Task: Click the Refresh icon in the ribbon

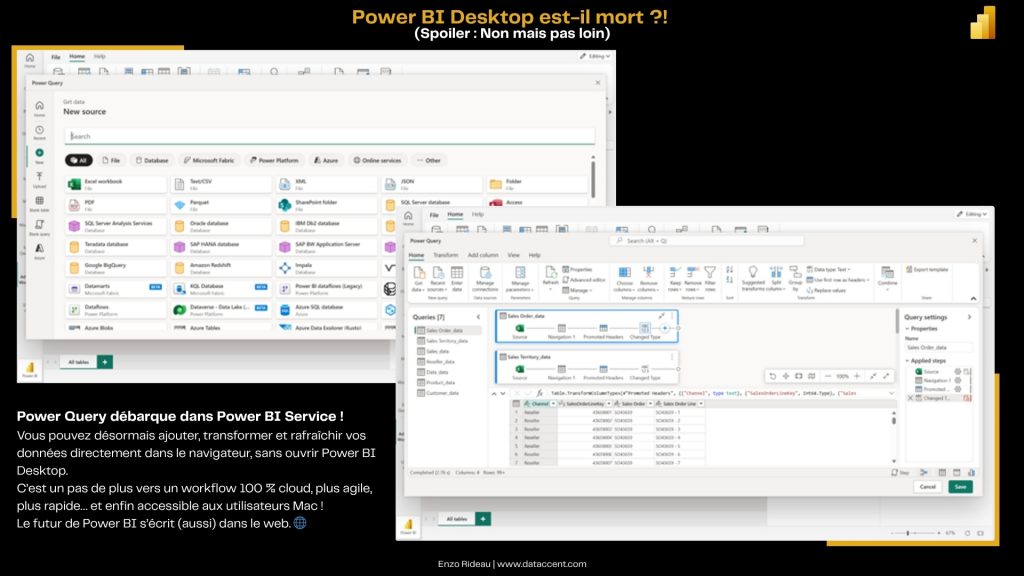Action: coord(550,276)
